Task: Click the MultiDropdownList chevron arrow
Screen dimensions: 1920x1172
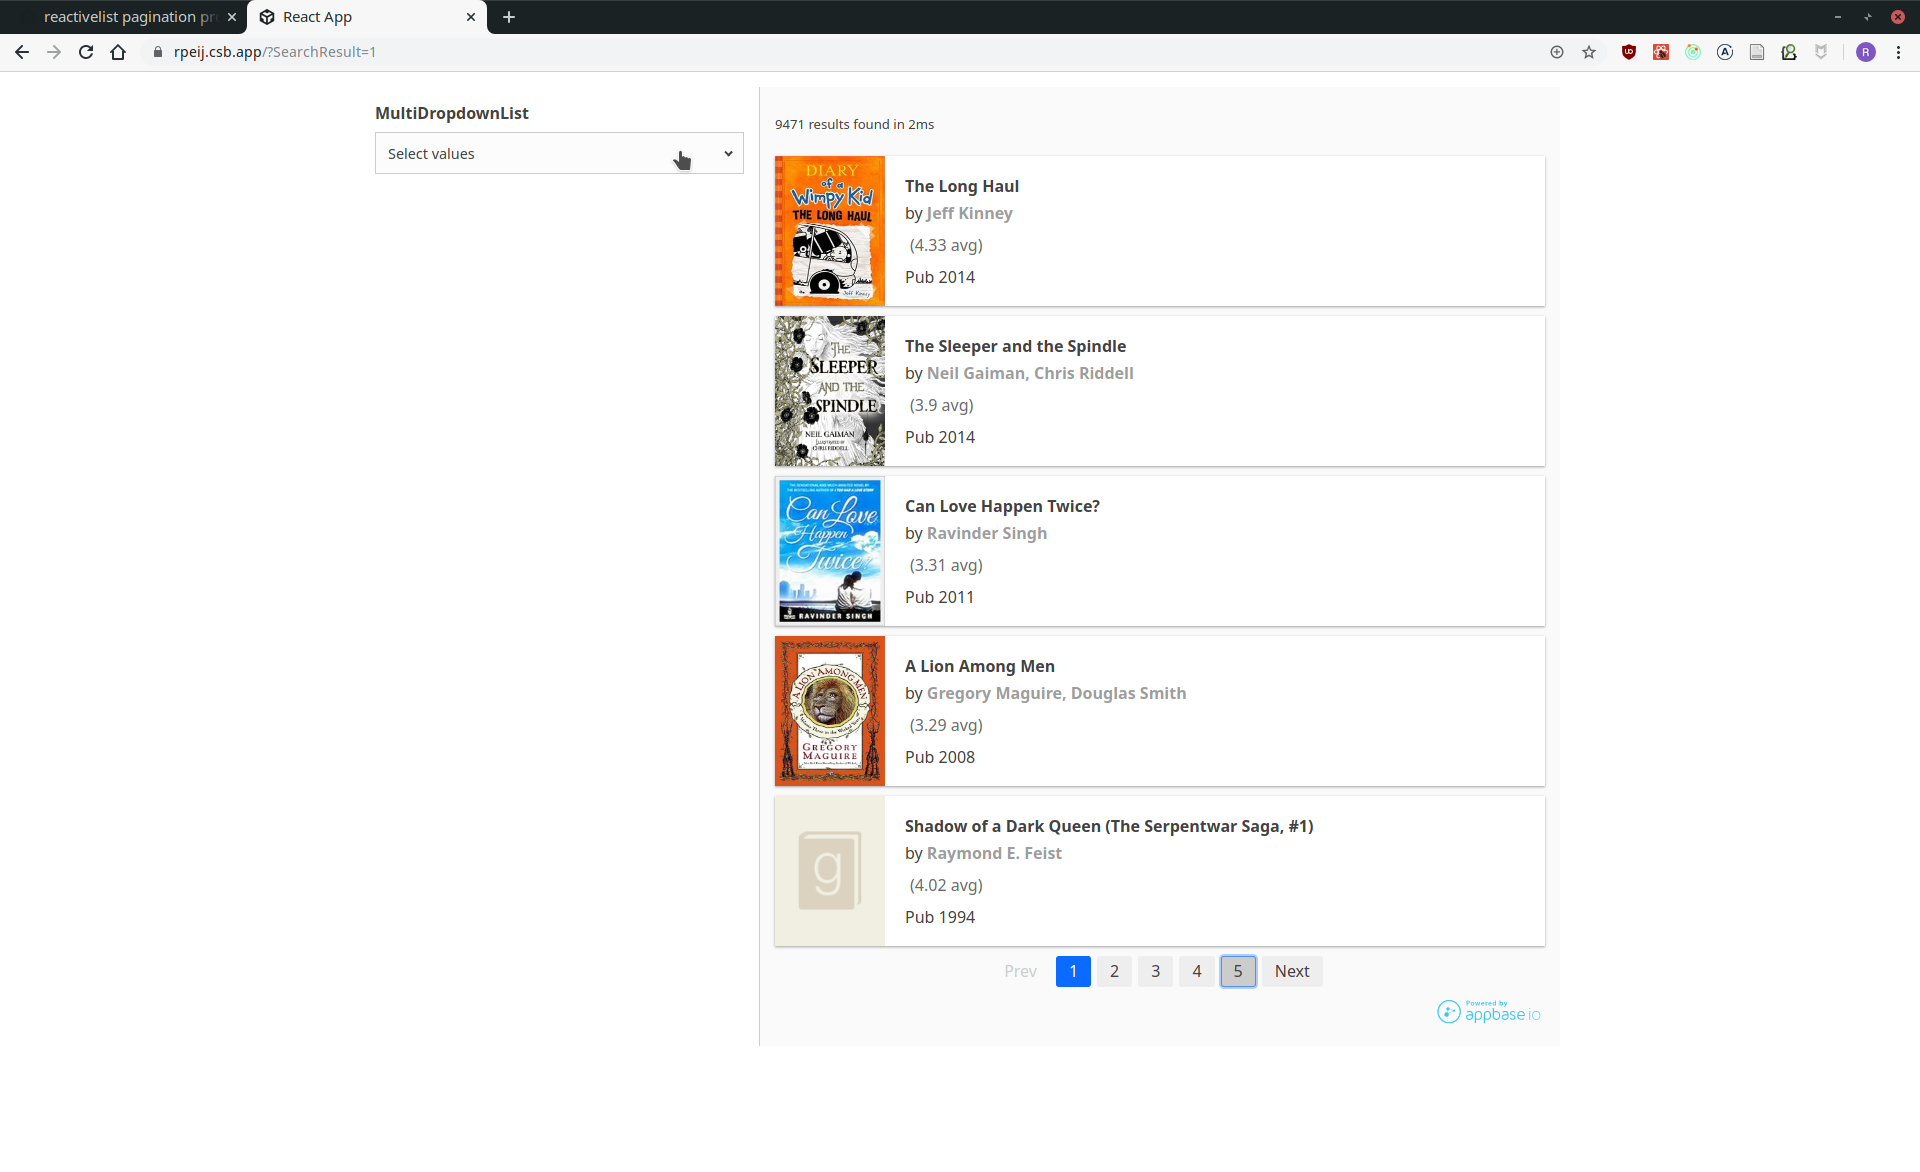Action: click(x=728, y=153)
